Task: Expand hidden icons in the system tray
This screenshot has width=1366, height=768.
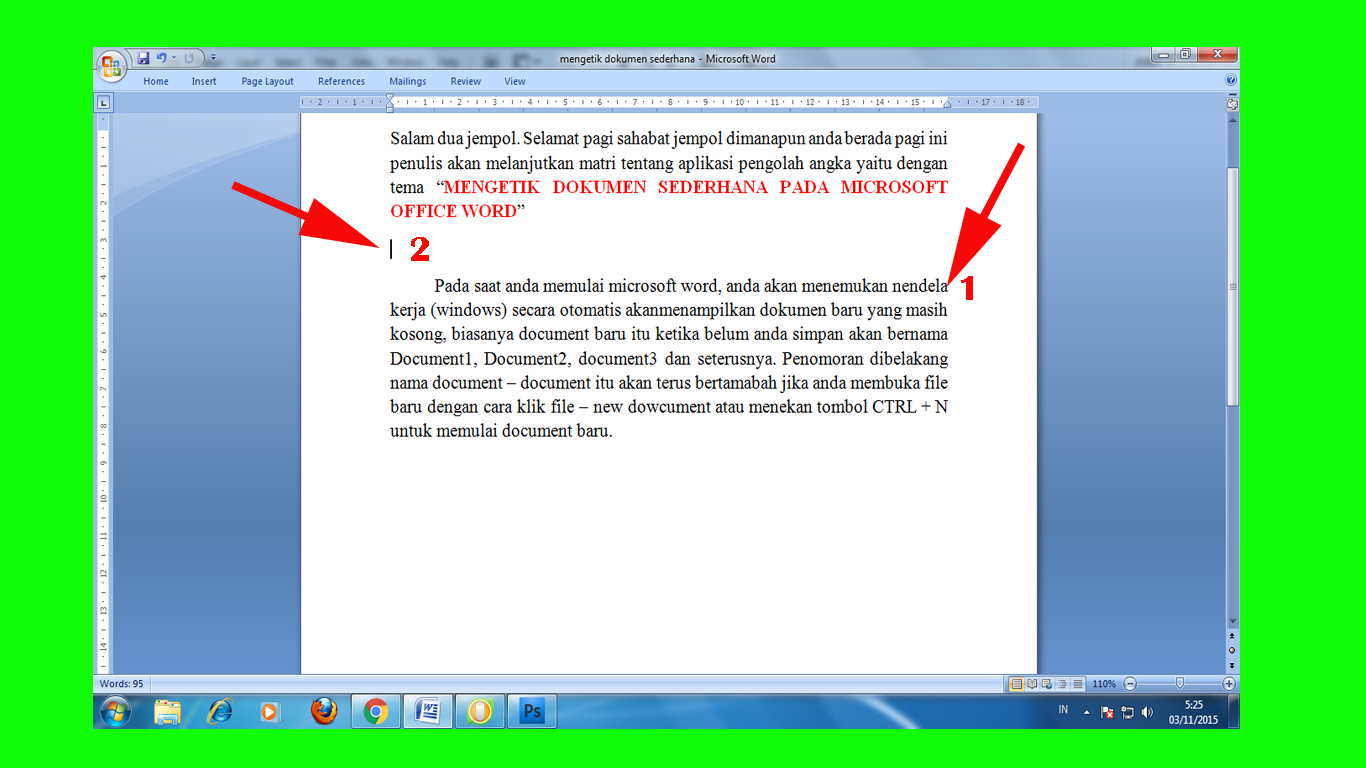Action: [x=1086, y=711]
